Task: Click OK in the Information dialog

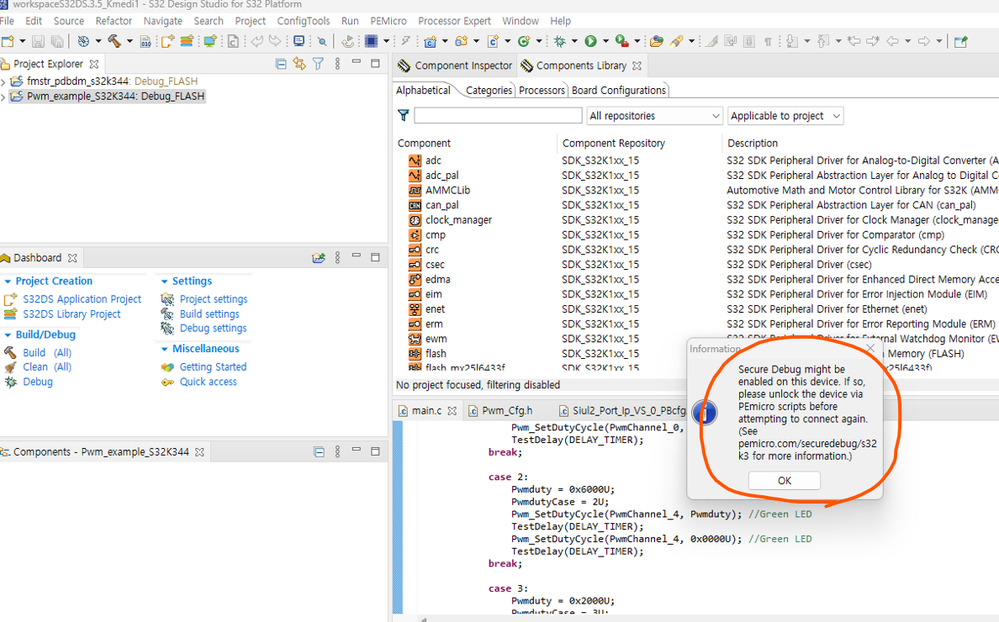Action: [x=784, y=481]
